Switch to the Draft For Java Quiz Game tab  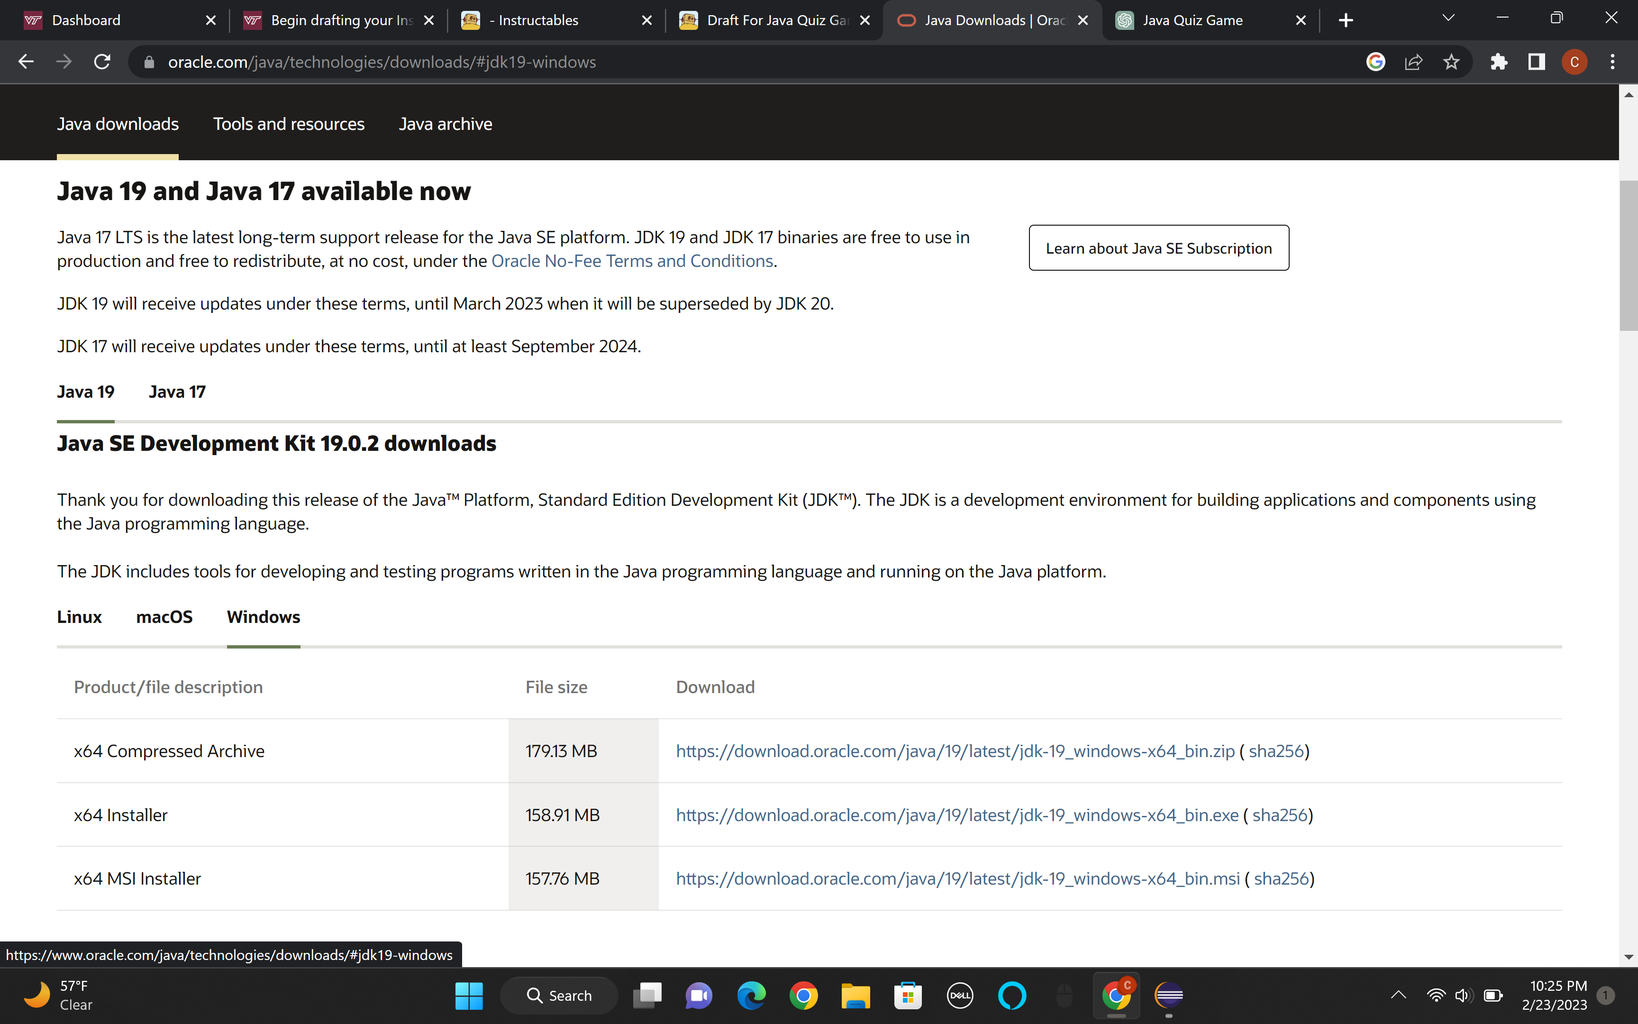click(x=776, y=20)
